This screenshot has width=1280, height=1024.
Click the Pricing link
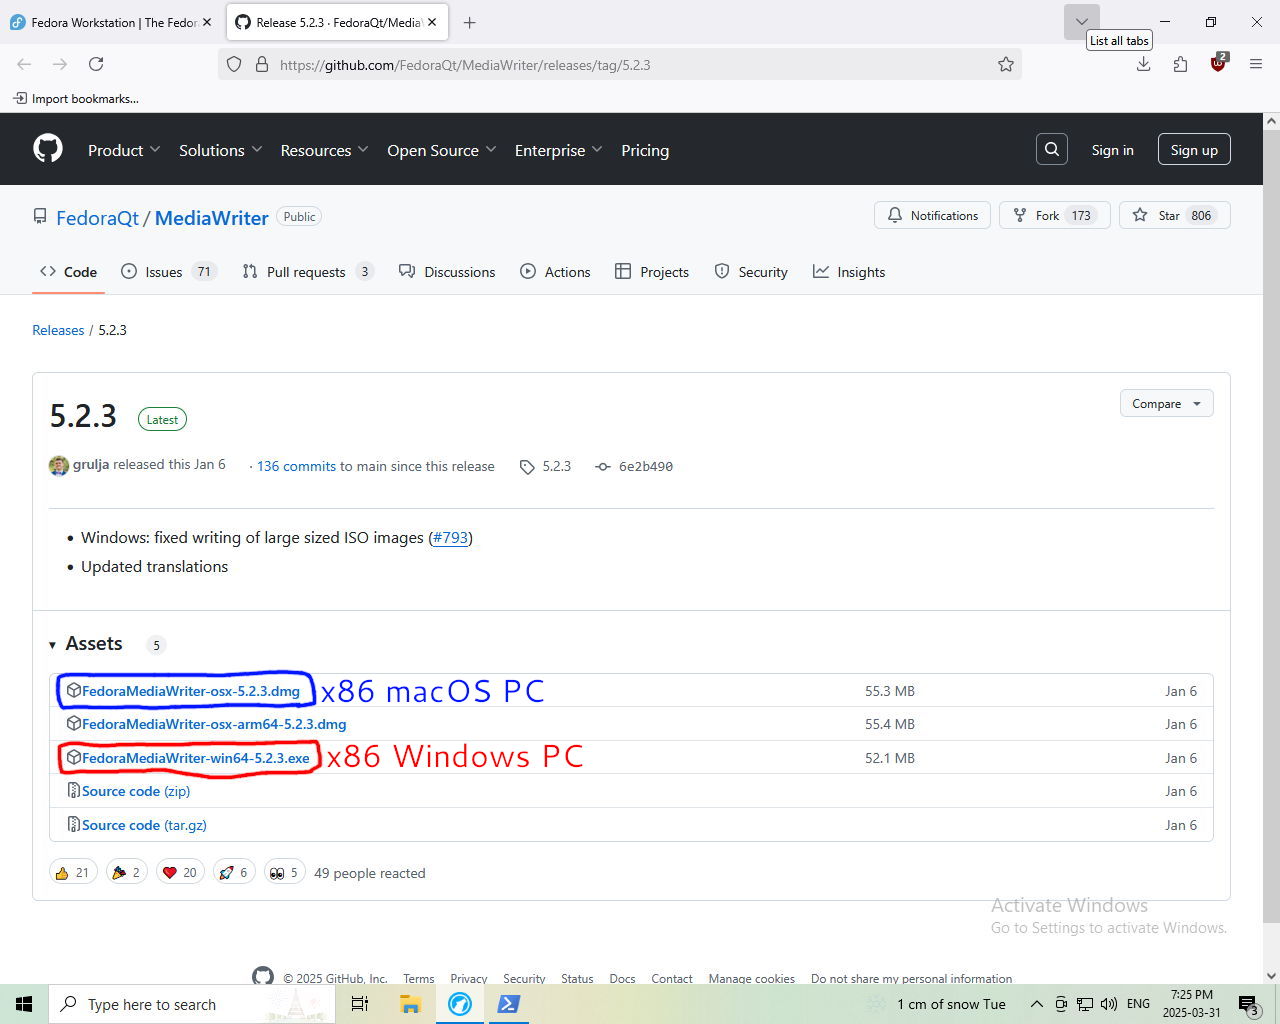point(645,150)
